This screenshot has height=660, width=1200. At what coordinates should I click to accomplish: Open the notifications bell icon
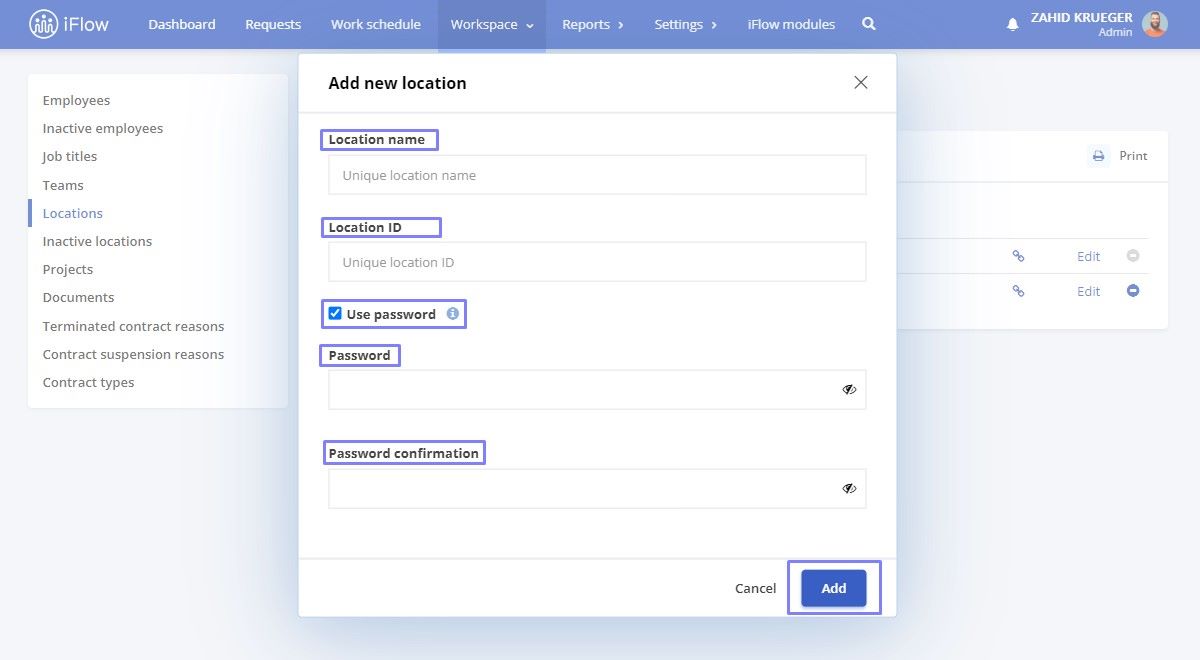click(1013, 24)
